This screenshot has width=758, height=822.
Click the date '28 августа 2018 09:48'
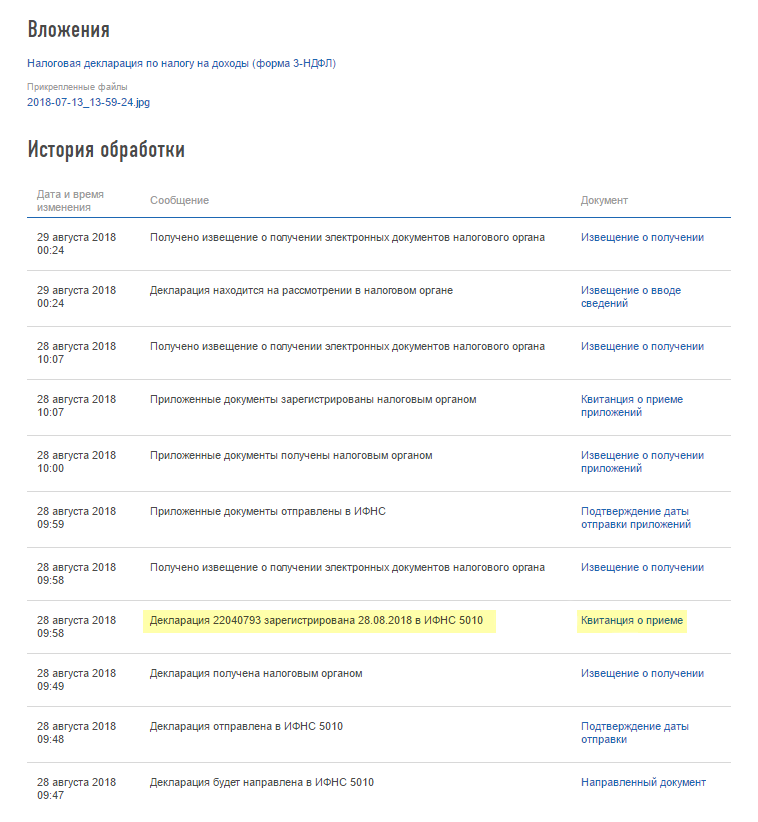pyautogui.click(x=77, y=733)
